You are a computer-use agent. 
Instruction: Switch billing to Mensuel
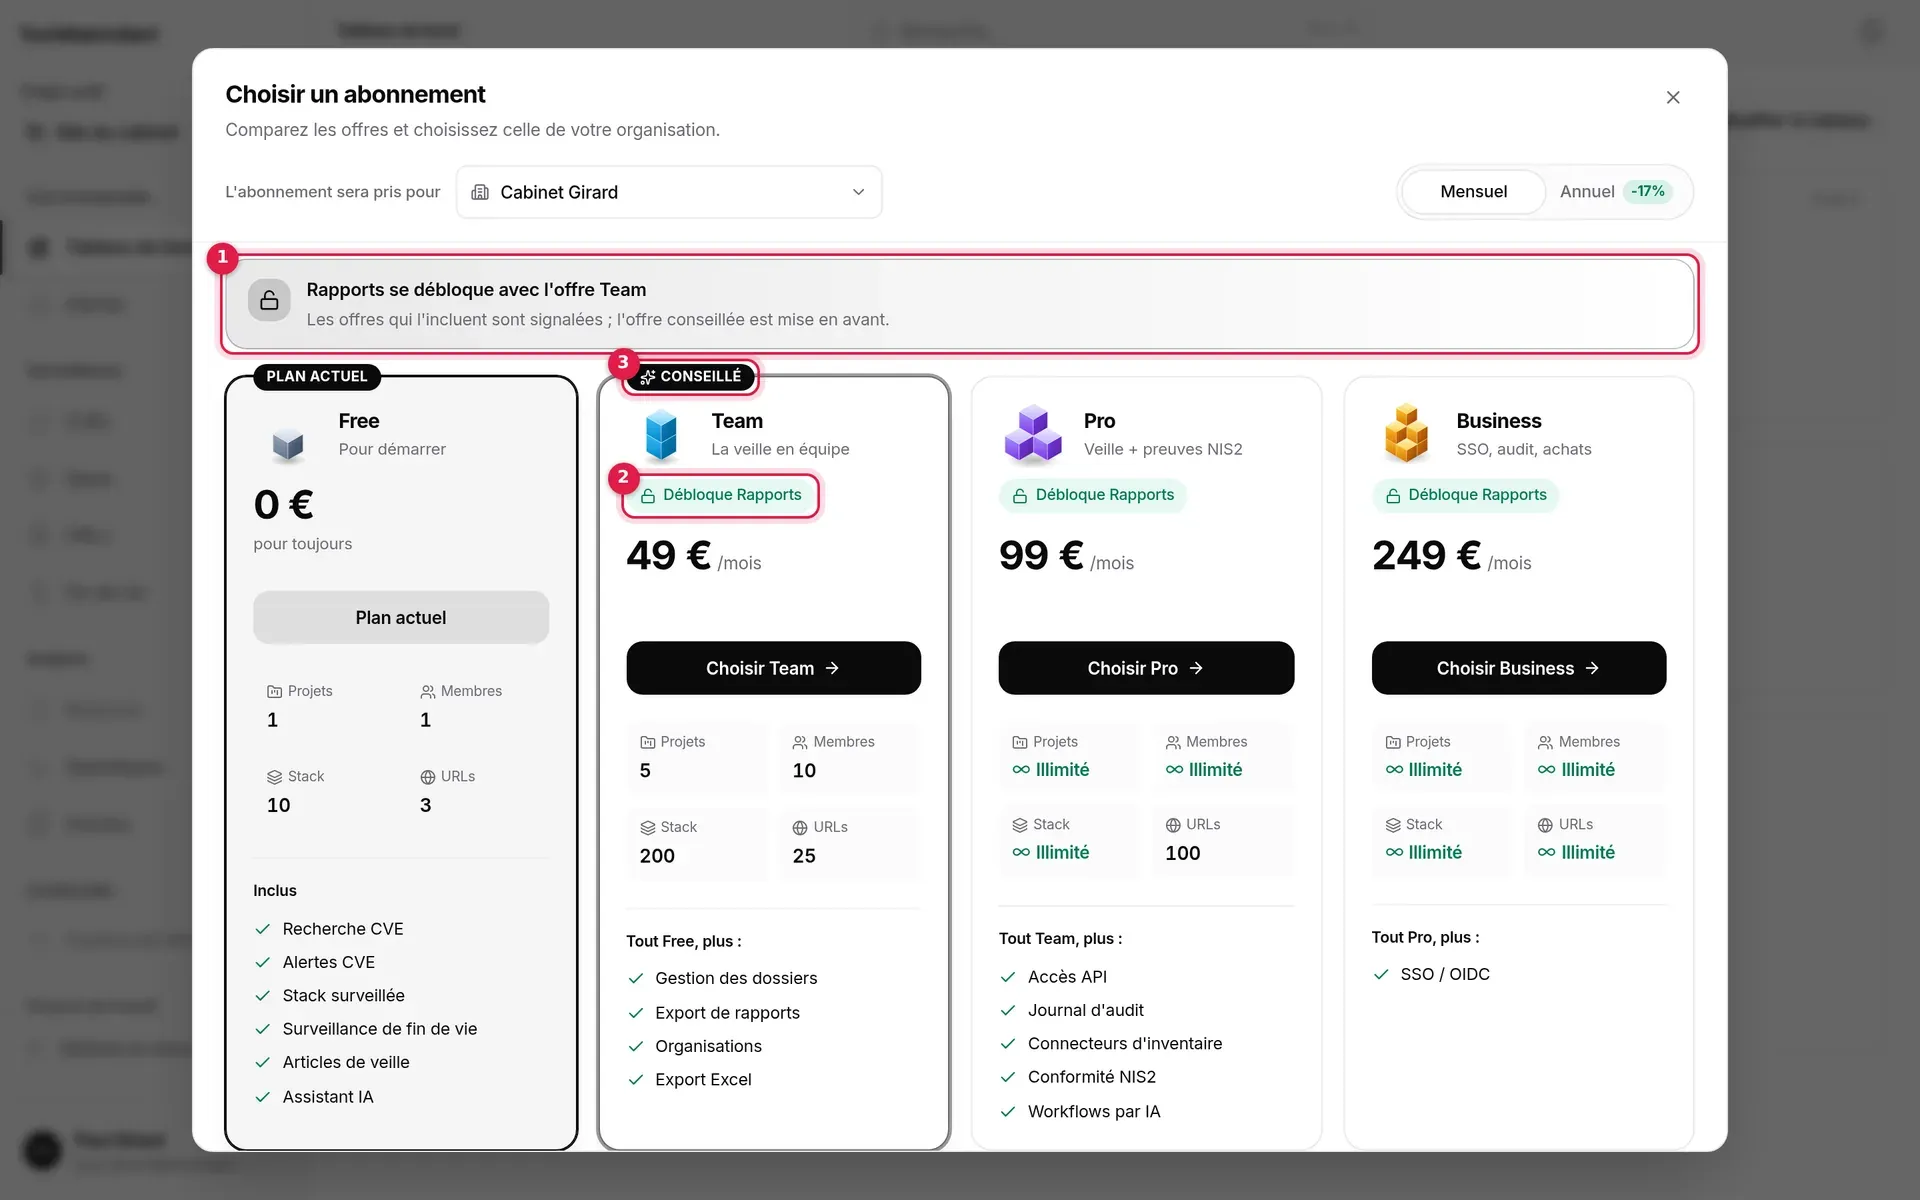(x=1473, y=191)
